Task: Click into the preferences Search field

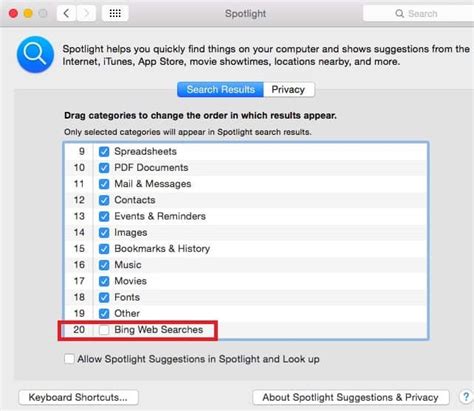Action: click(x=418, y=14)
